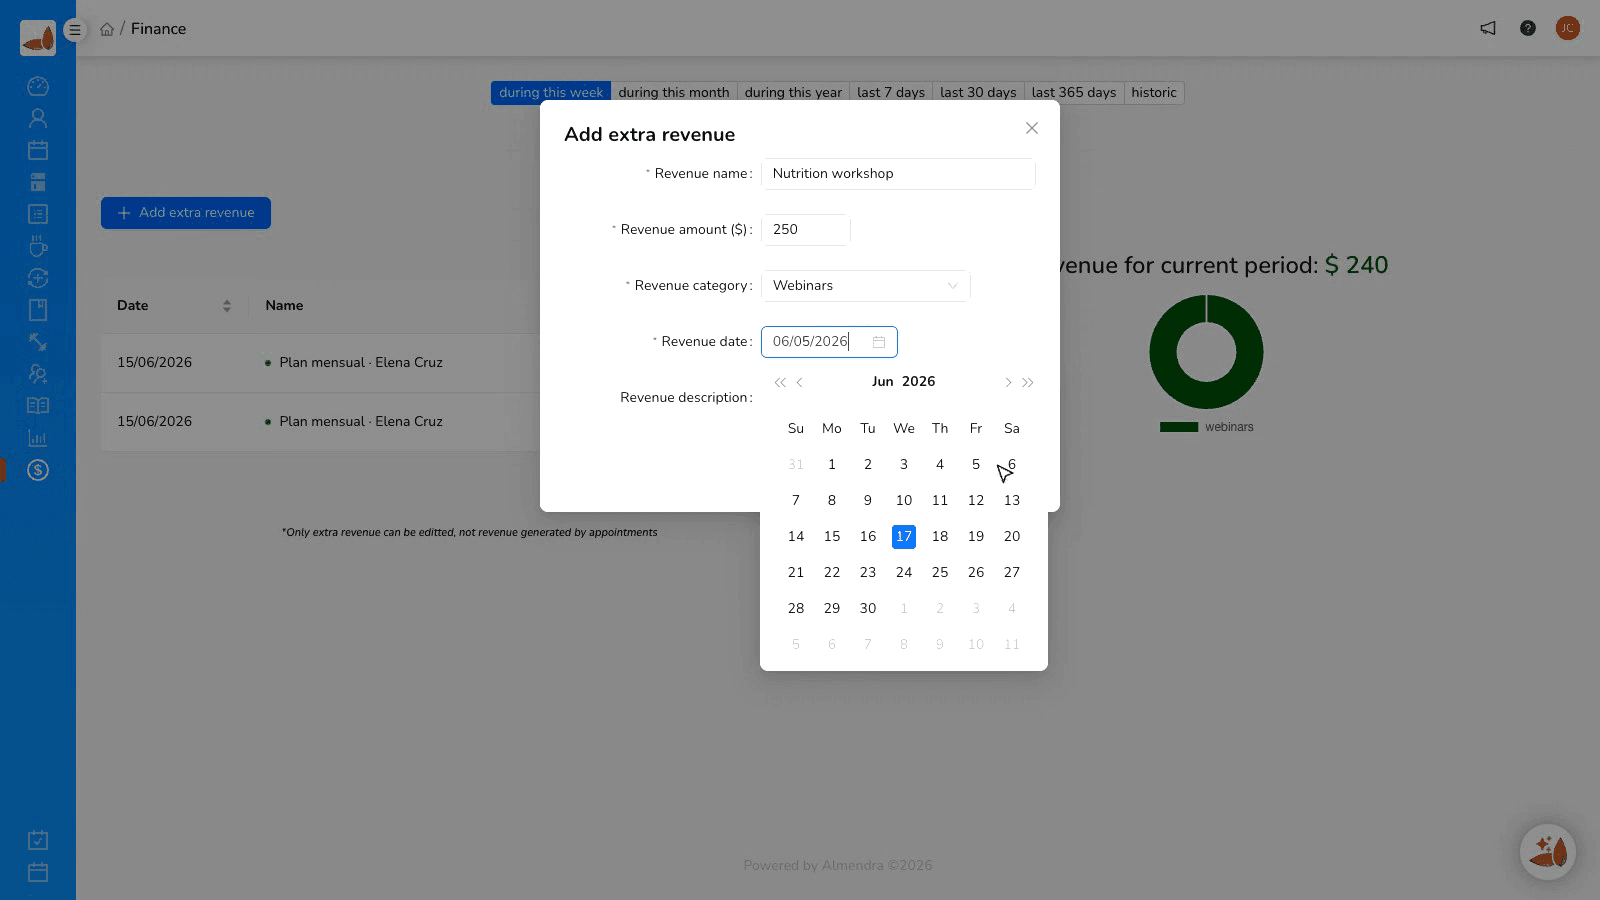Viewport: 1600px width, 900px height.
Task: Open the announcements megaphone icon
Action: coord(1488,28)
